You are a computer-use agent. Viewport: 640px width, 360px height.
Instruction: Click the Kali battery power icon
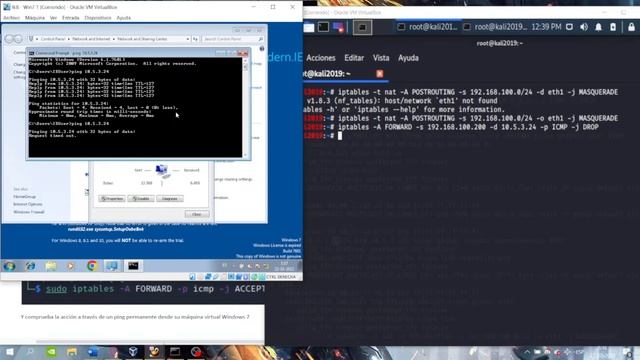613,27
